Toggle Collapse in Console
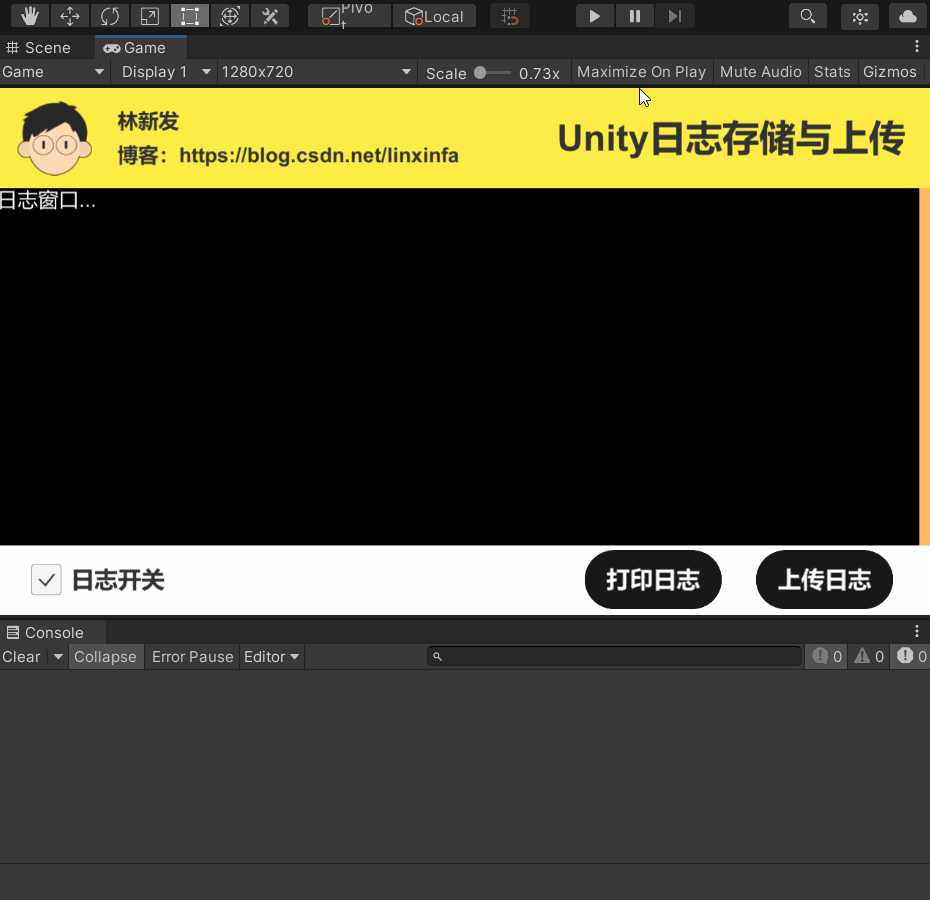The image size is (930, 900). (106, 657)
